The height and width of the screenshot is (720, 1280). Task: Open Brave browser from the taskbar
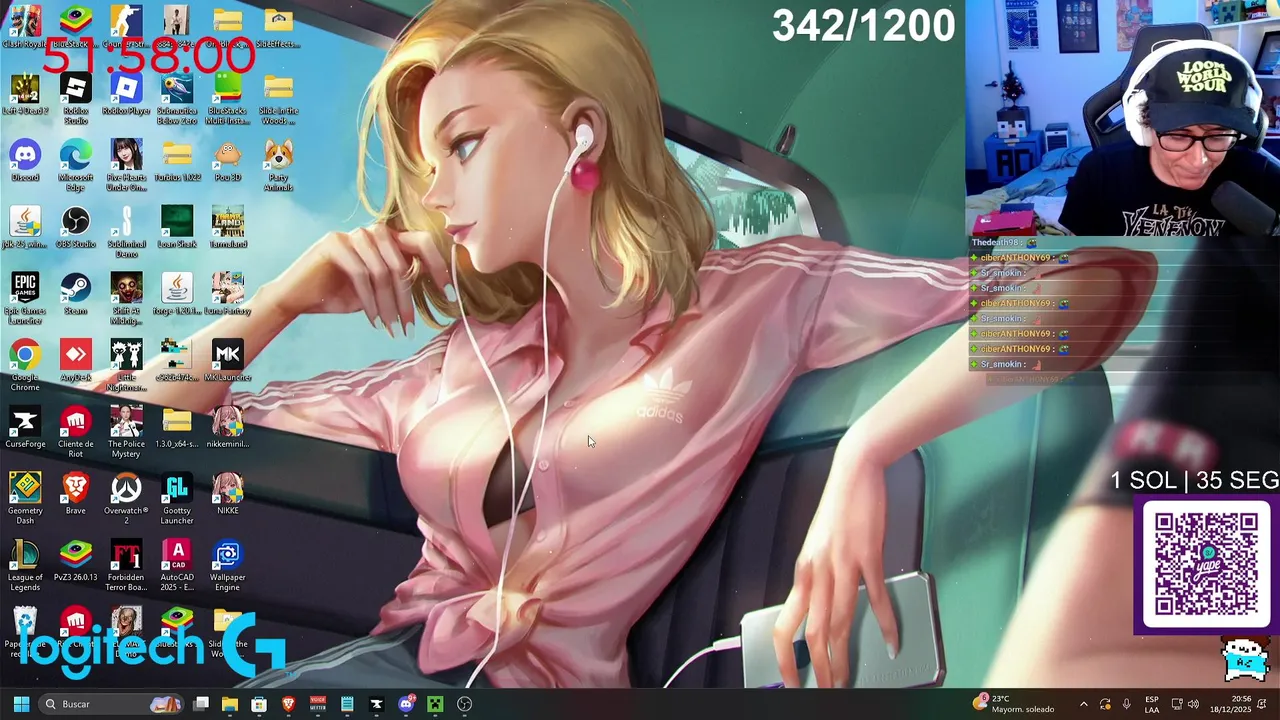click(x=288, y=704)
